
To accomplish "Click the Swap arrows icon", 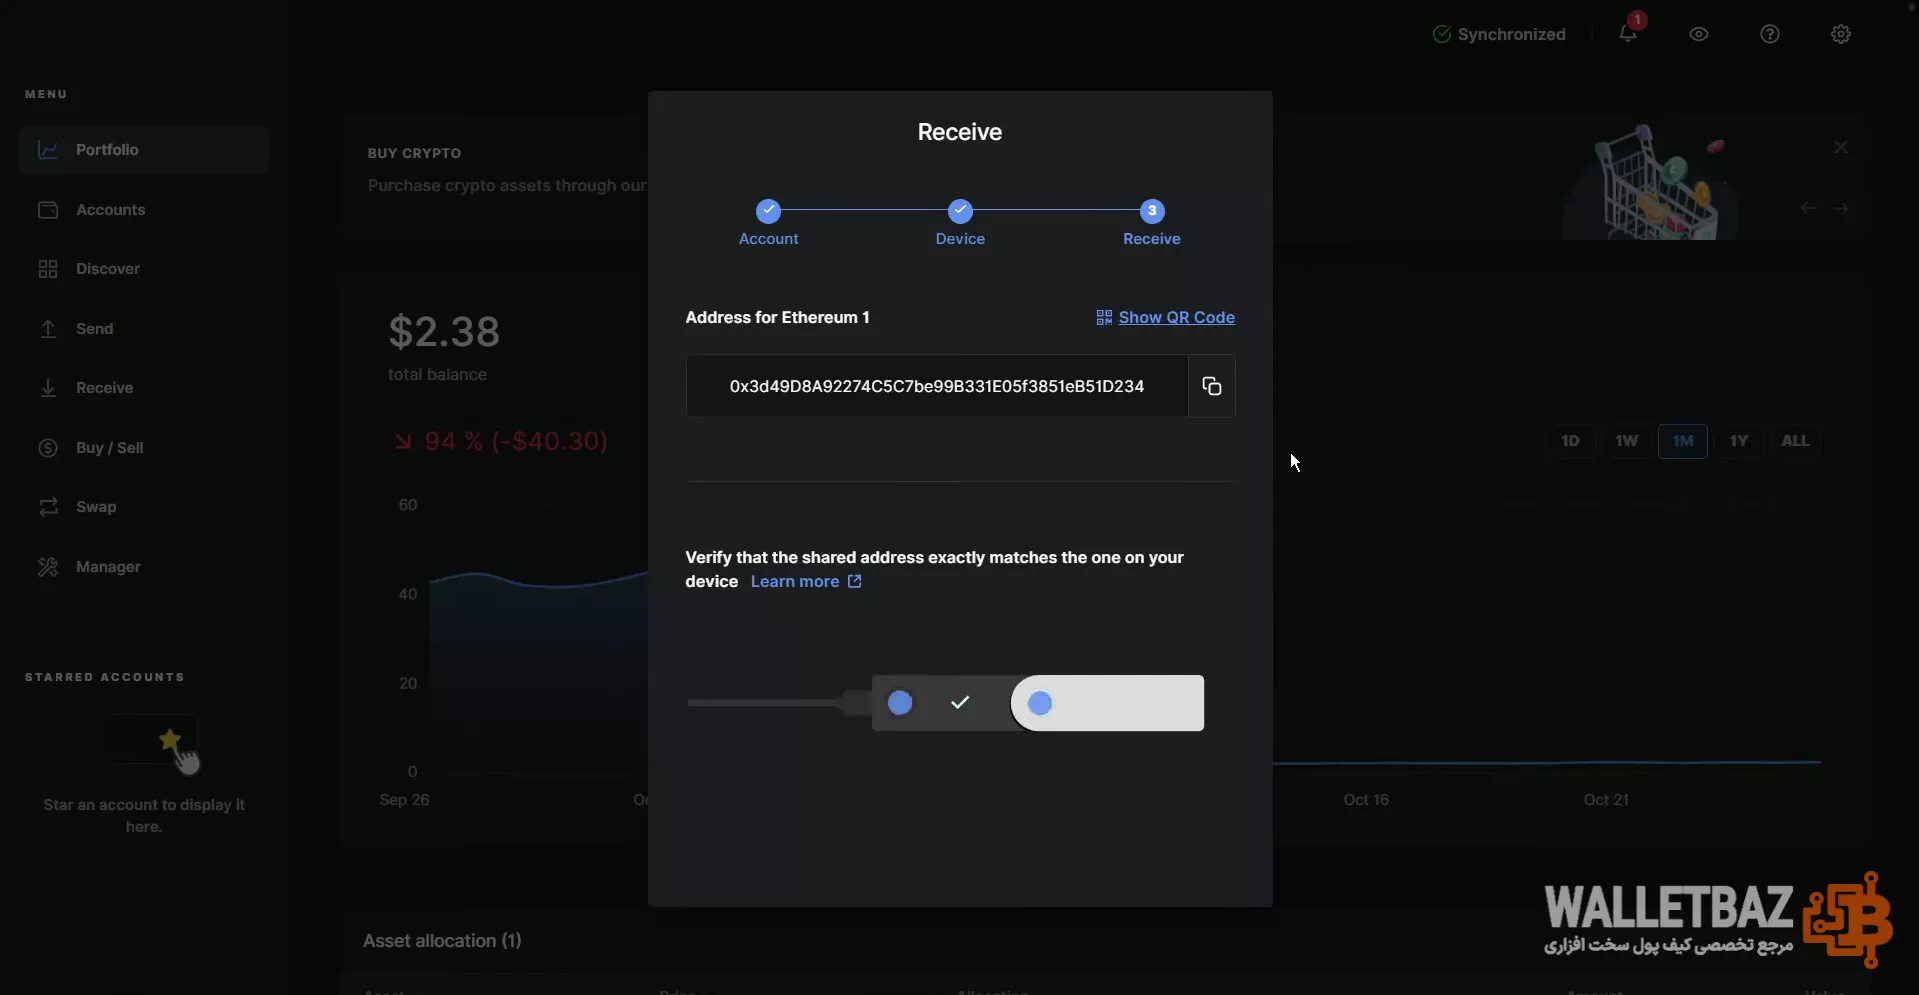I will tap(48, 507).
